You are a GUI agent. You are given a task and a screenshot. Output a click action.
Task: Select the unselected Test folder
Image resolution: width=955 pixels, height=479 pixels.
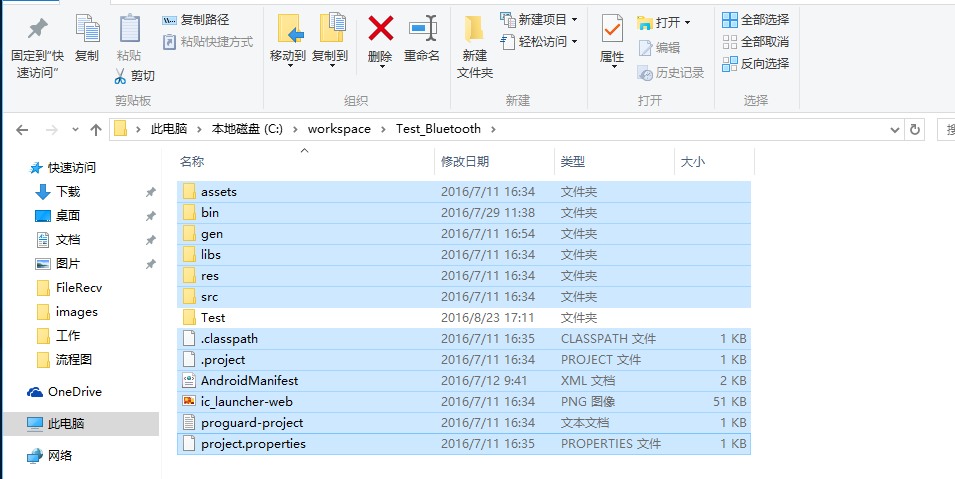(x=463, y=318)
